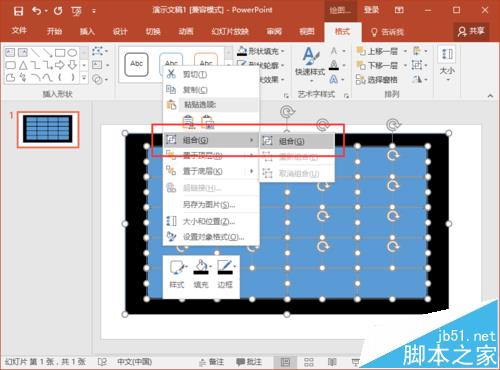Click the 共享 share button
The image size is (500, 370).
(471, 31)
